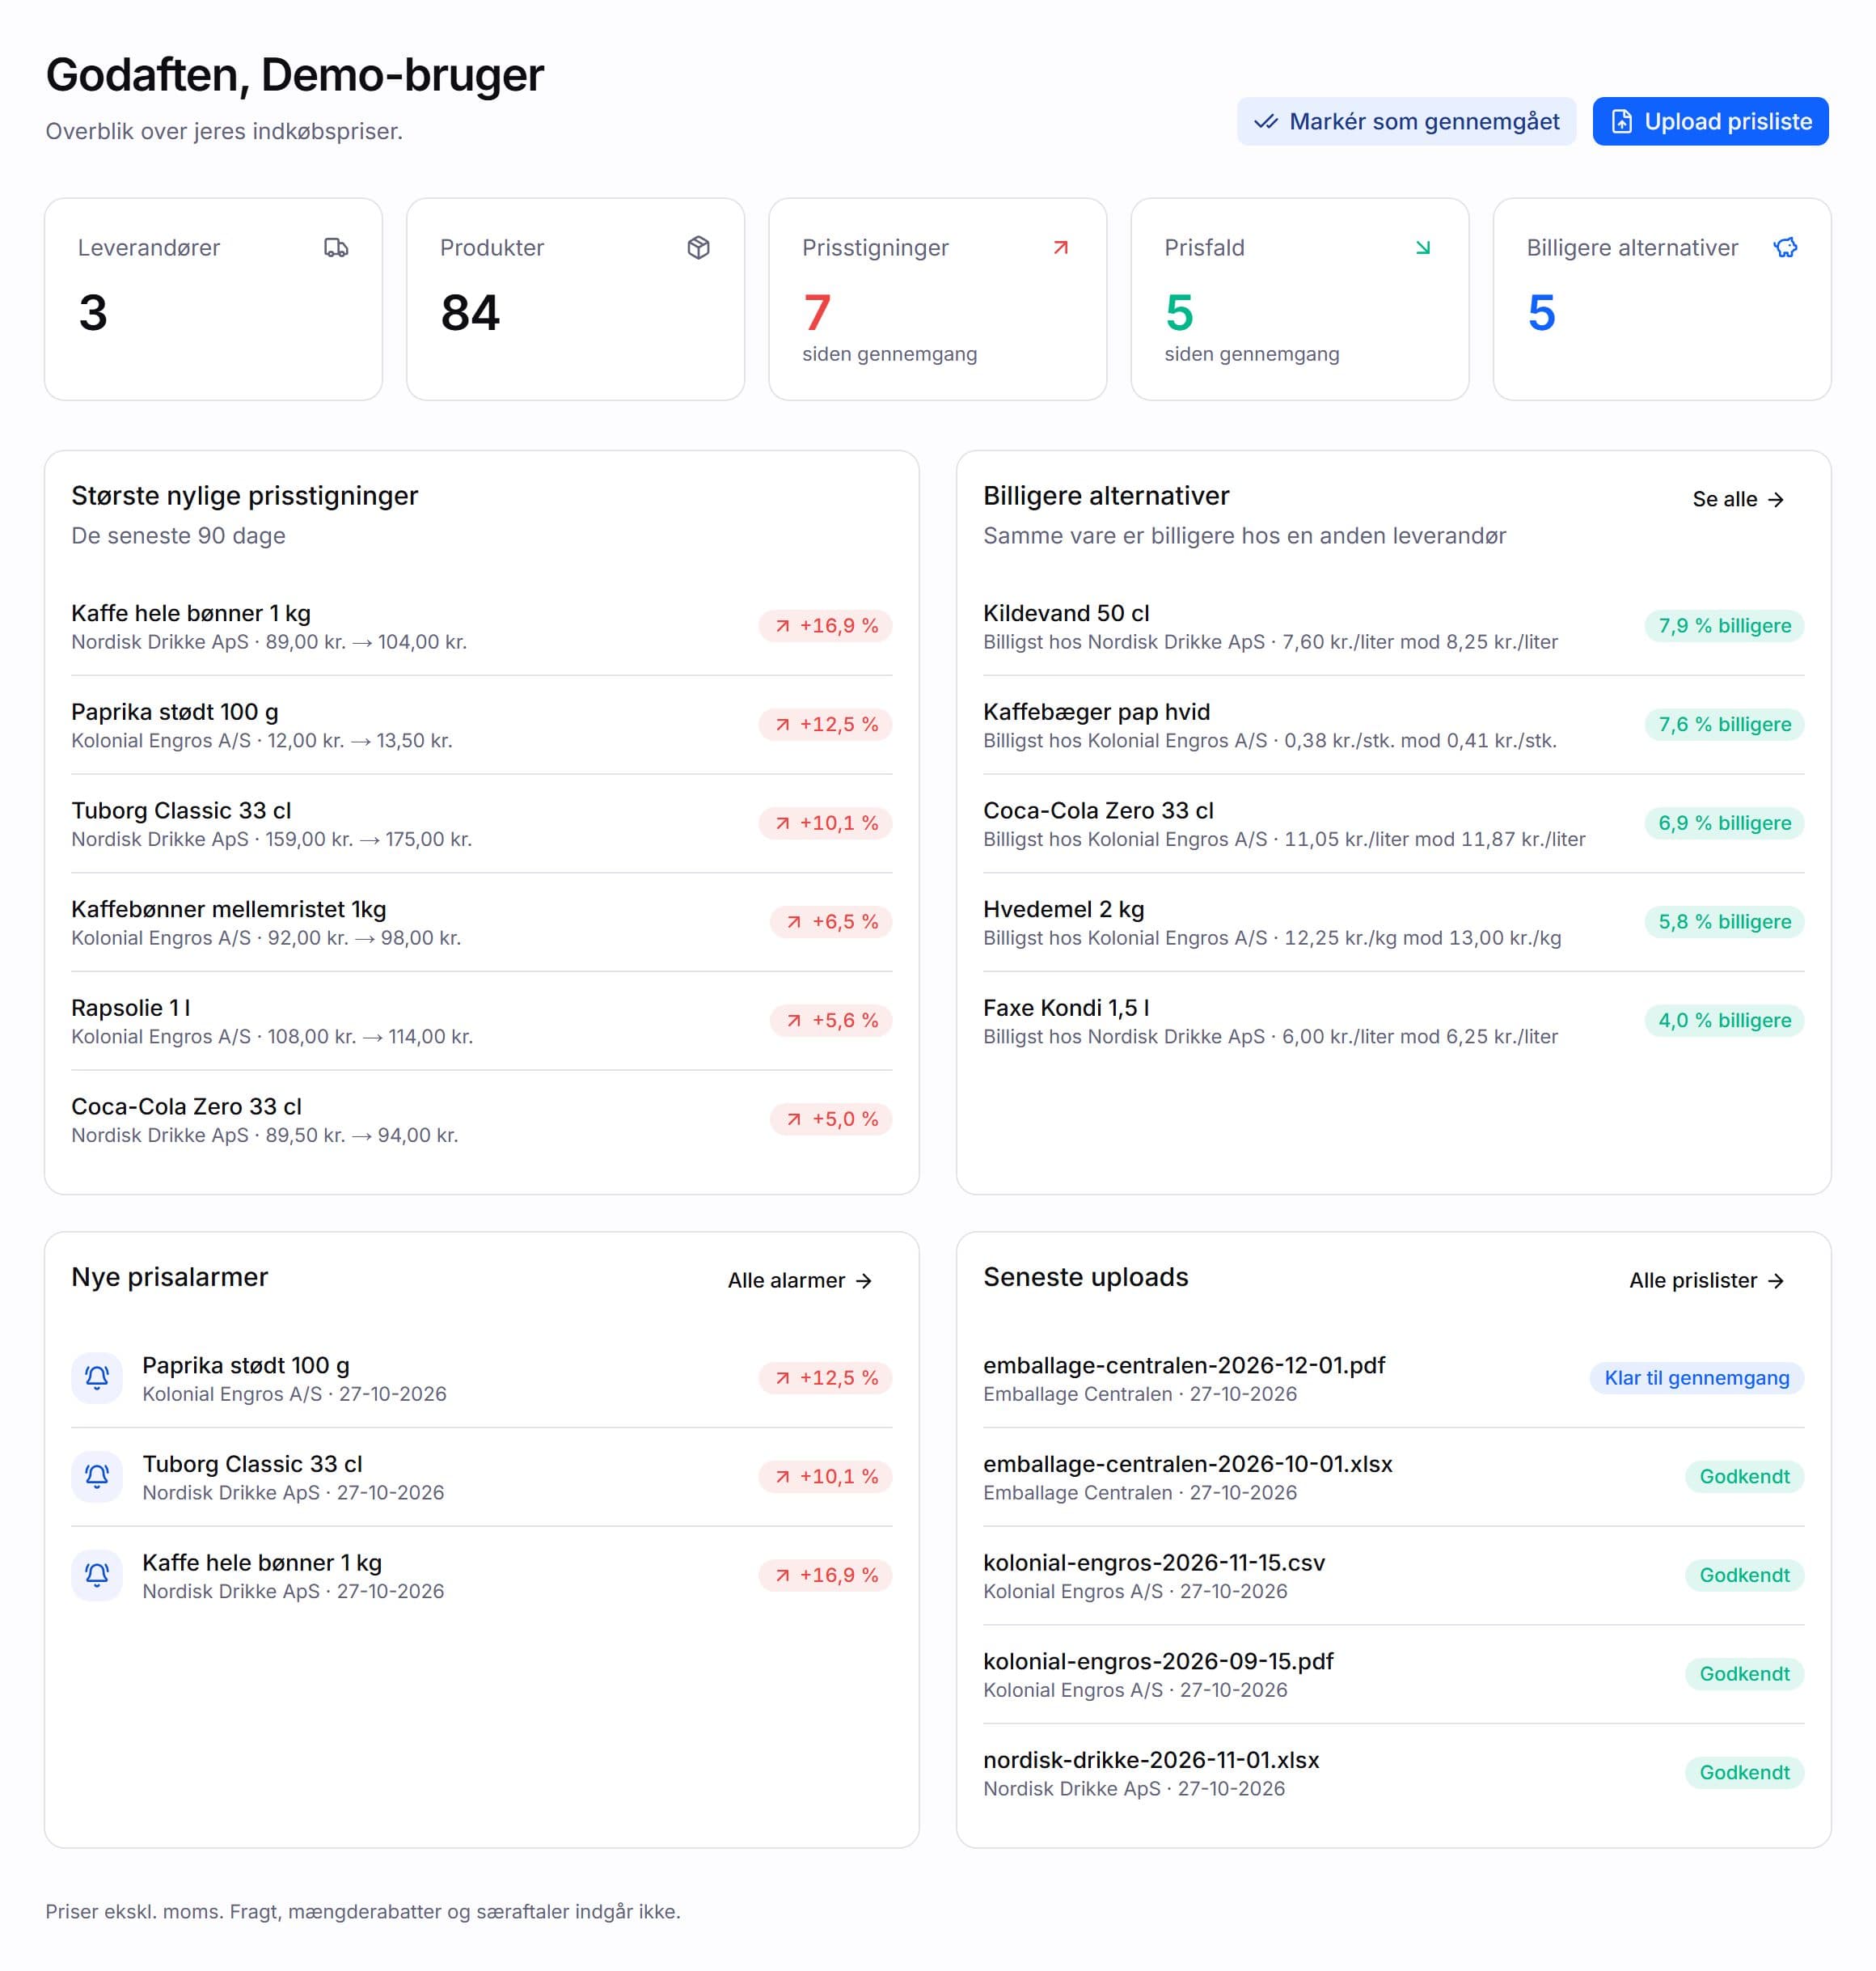The width and height of the screenshot is (1876, 1971).
Task: Mark prices as reviewed with Markér som gennemgået
Action: (1406, 121)
